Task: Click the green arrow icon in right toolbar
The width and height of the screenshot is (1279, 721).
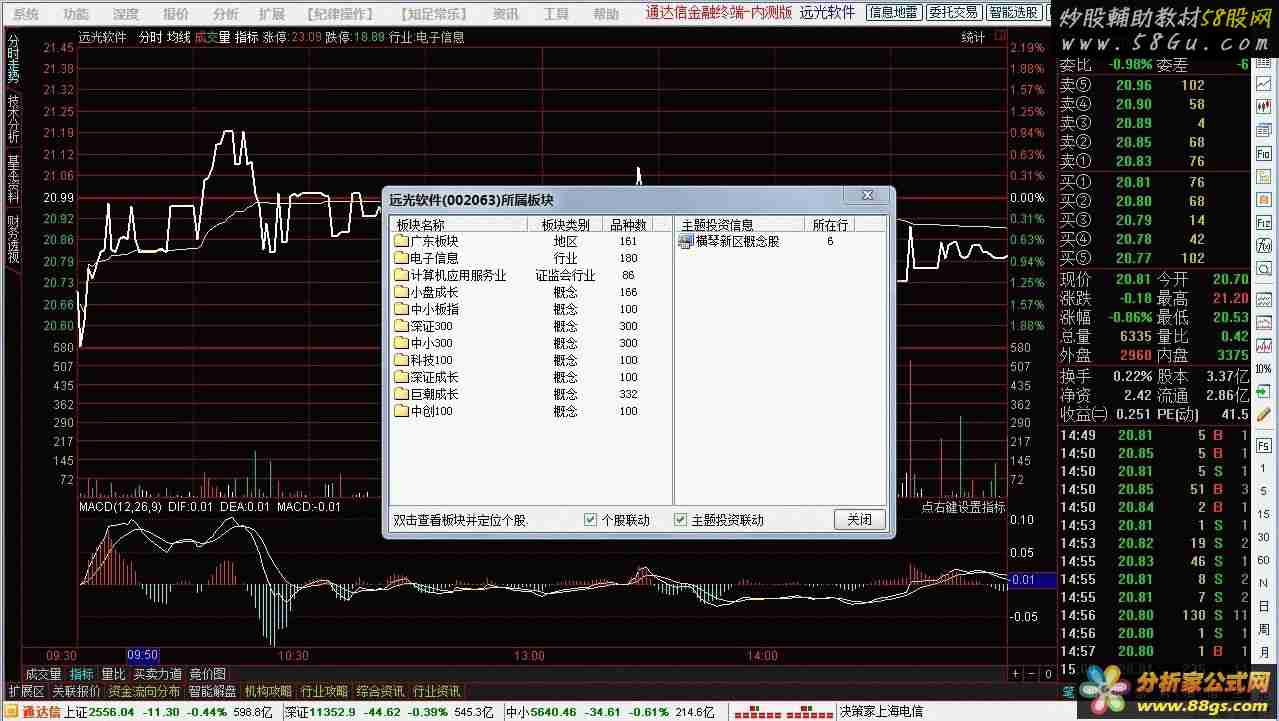Action: click(x=1264, y=393)
